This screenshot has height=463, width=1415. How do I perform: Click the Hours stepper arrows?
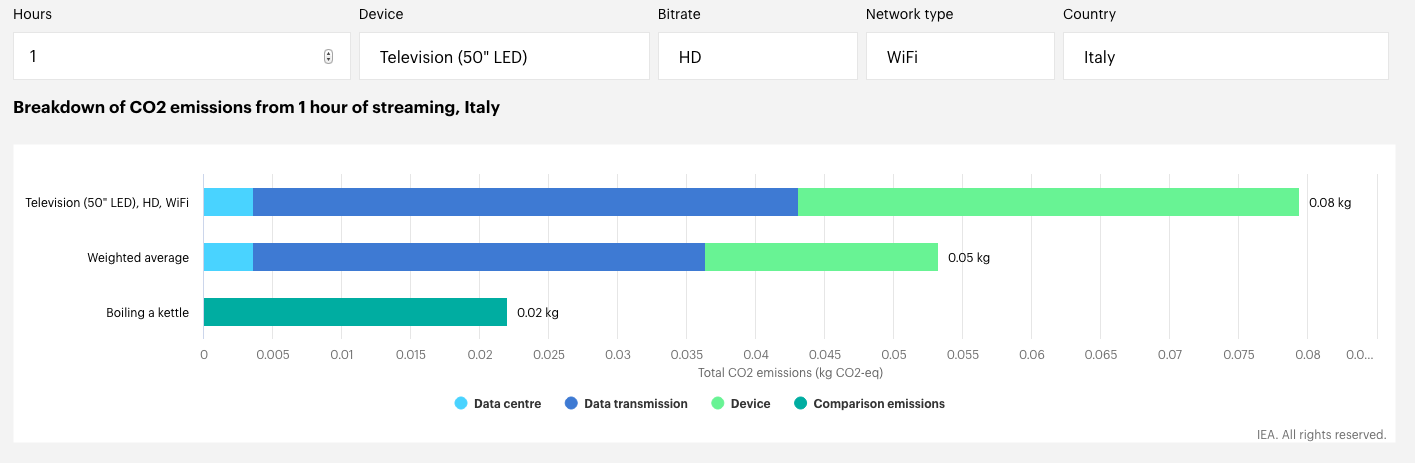(x=328, y=57)
